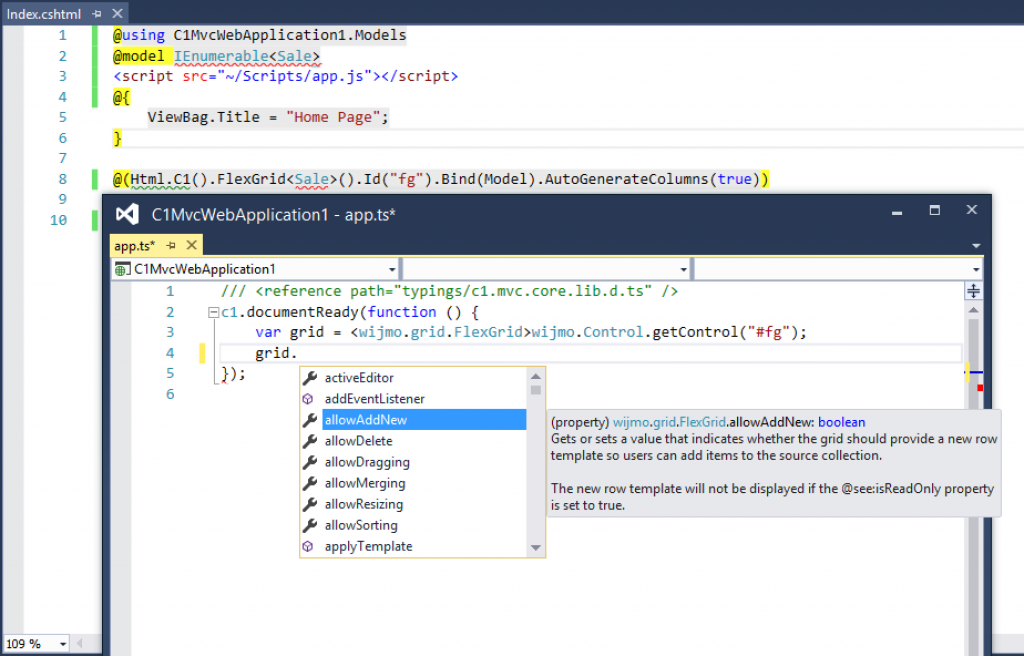Click 'getControl' in app.ts line 3
1024x656 pixels.
(x=695, y=332)
